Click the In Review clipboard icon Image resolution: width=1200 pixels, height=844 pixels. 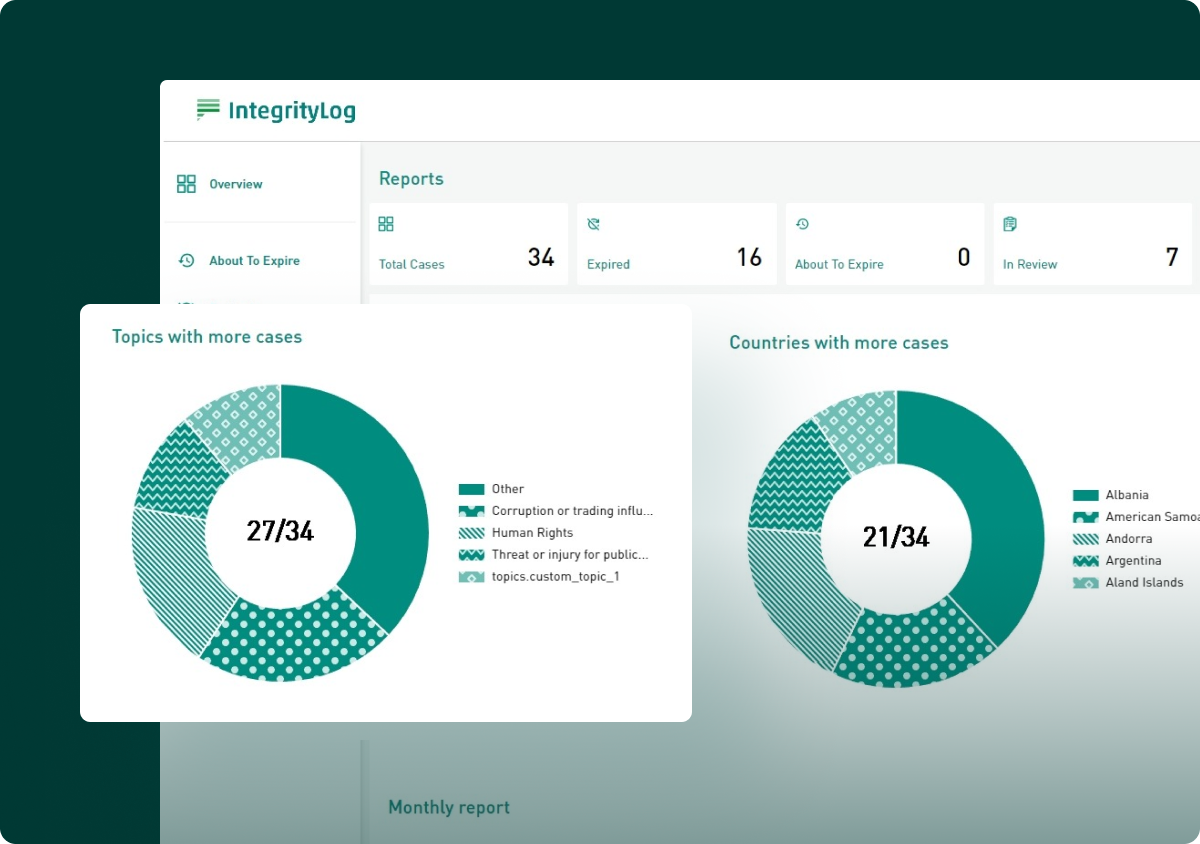[x=1011, y=223]
